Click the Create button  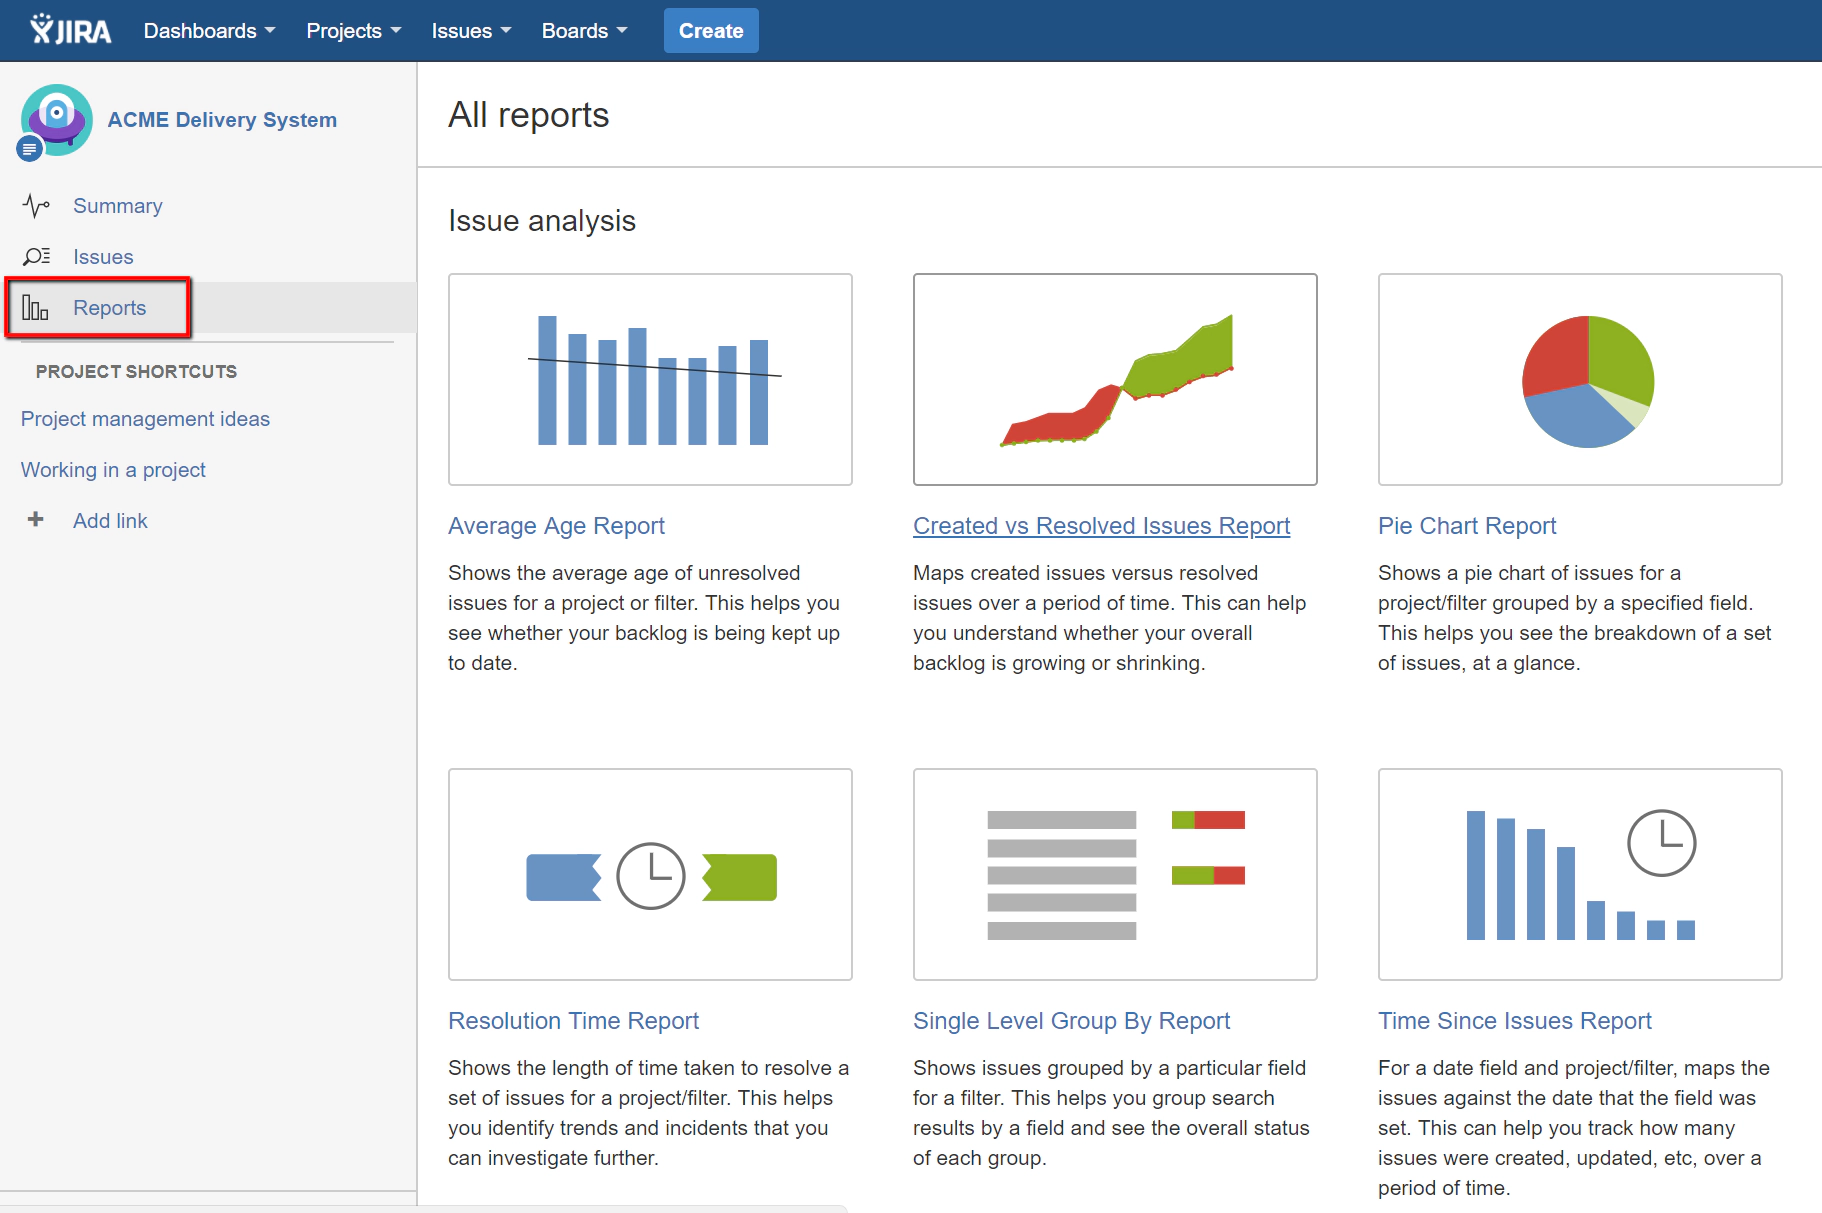pyautogui.click(x=710, y=30)
